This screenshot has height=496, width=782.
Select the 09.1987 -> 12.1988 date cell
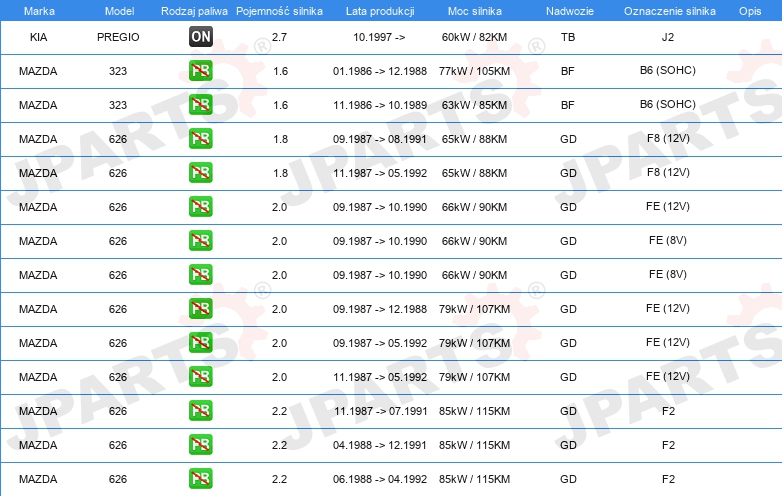click(x=380, y=309)
